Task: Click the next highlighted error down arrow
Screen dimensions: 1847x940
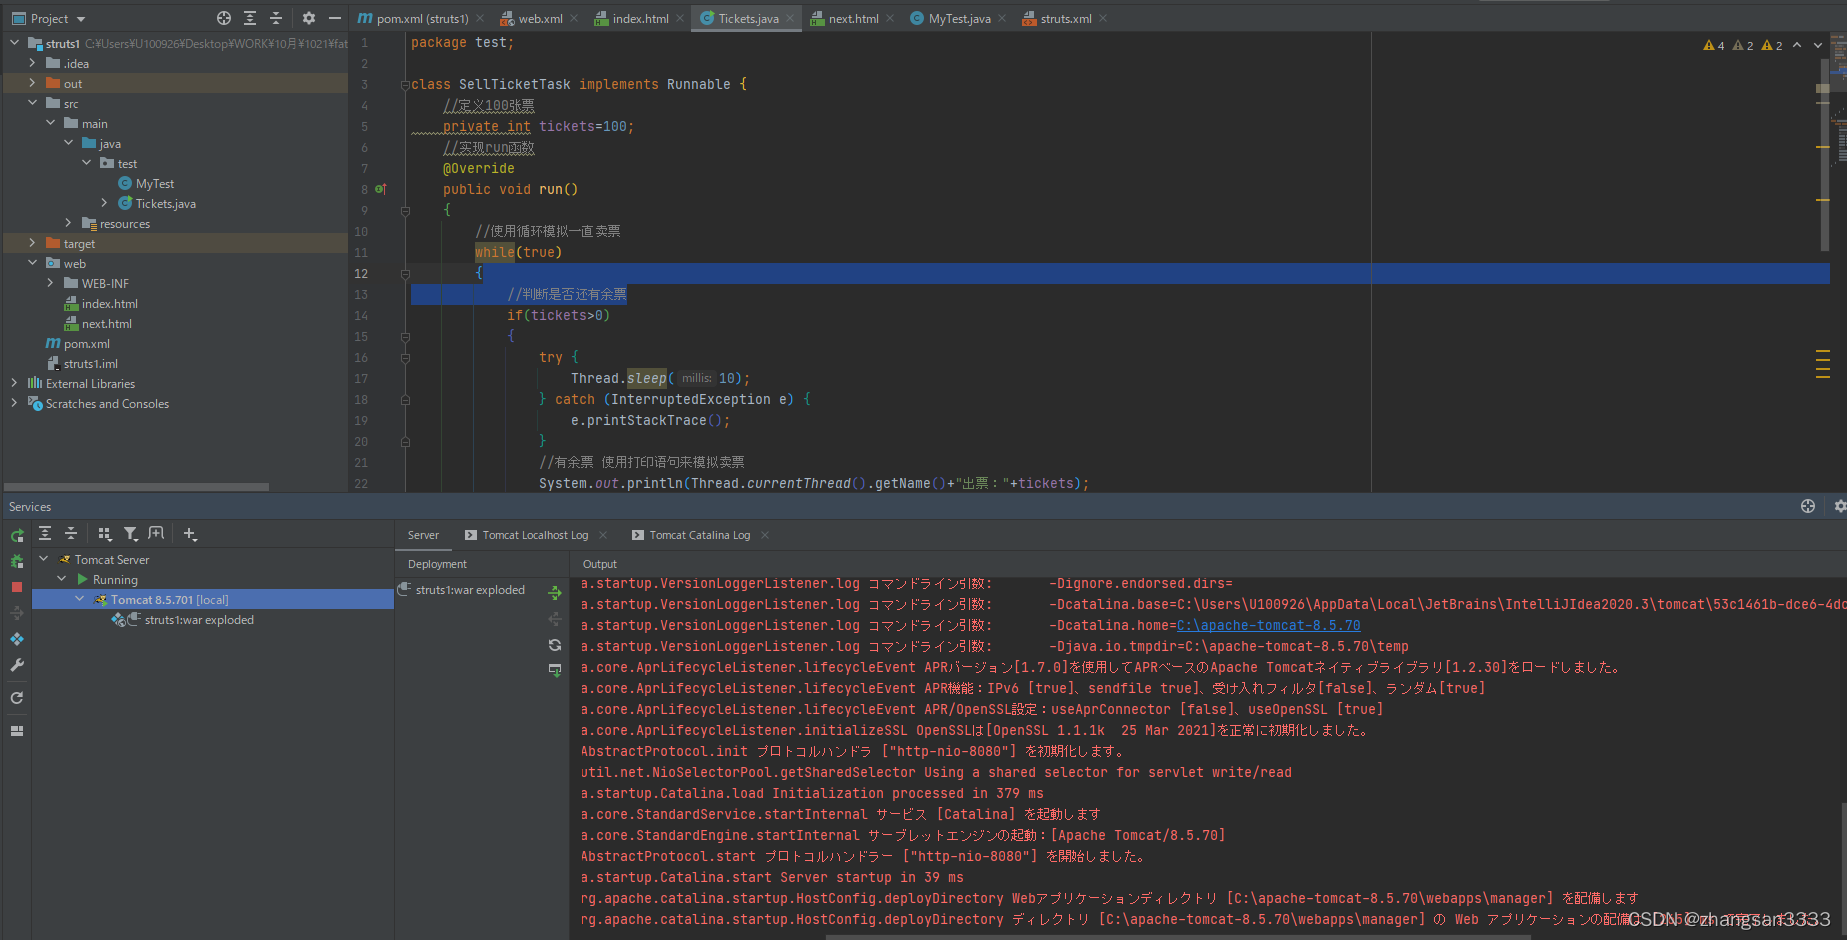Action: (1818, 45)
